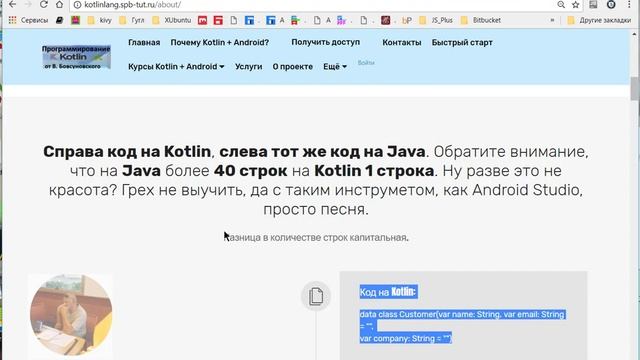
Task: Open the Другие закладки folder
Action: coord(599,20)
